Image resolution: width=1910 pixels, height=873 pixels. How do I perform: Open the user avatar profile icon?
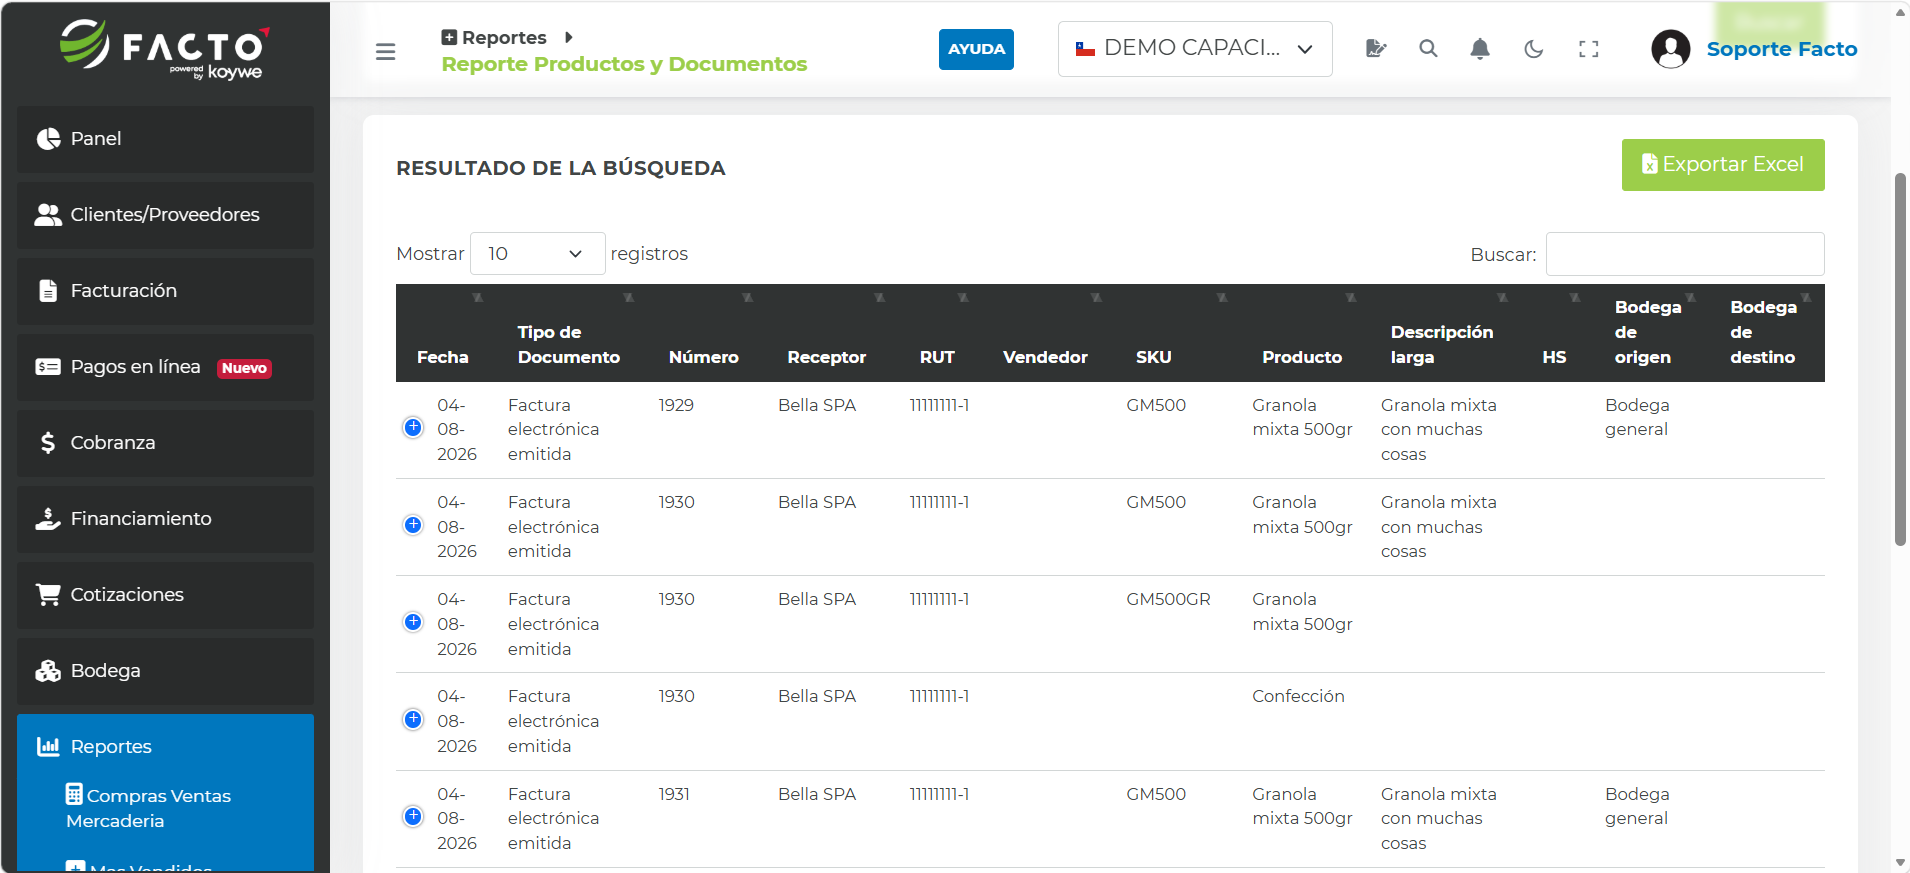[1670, 48]
